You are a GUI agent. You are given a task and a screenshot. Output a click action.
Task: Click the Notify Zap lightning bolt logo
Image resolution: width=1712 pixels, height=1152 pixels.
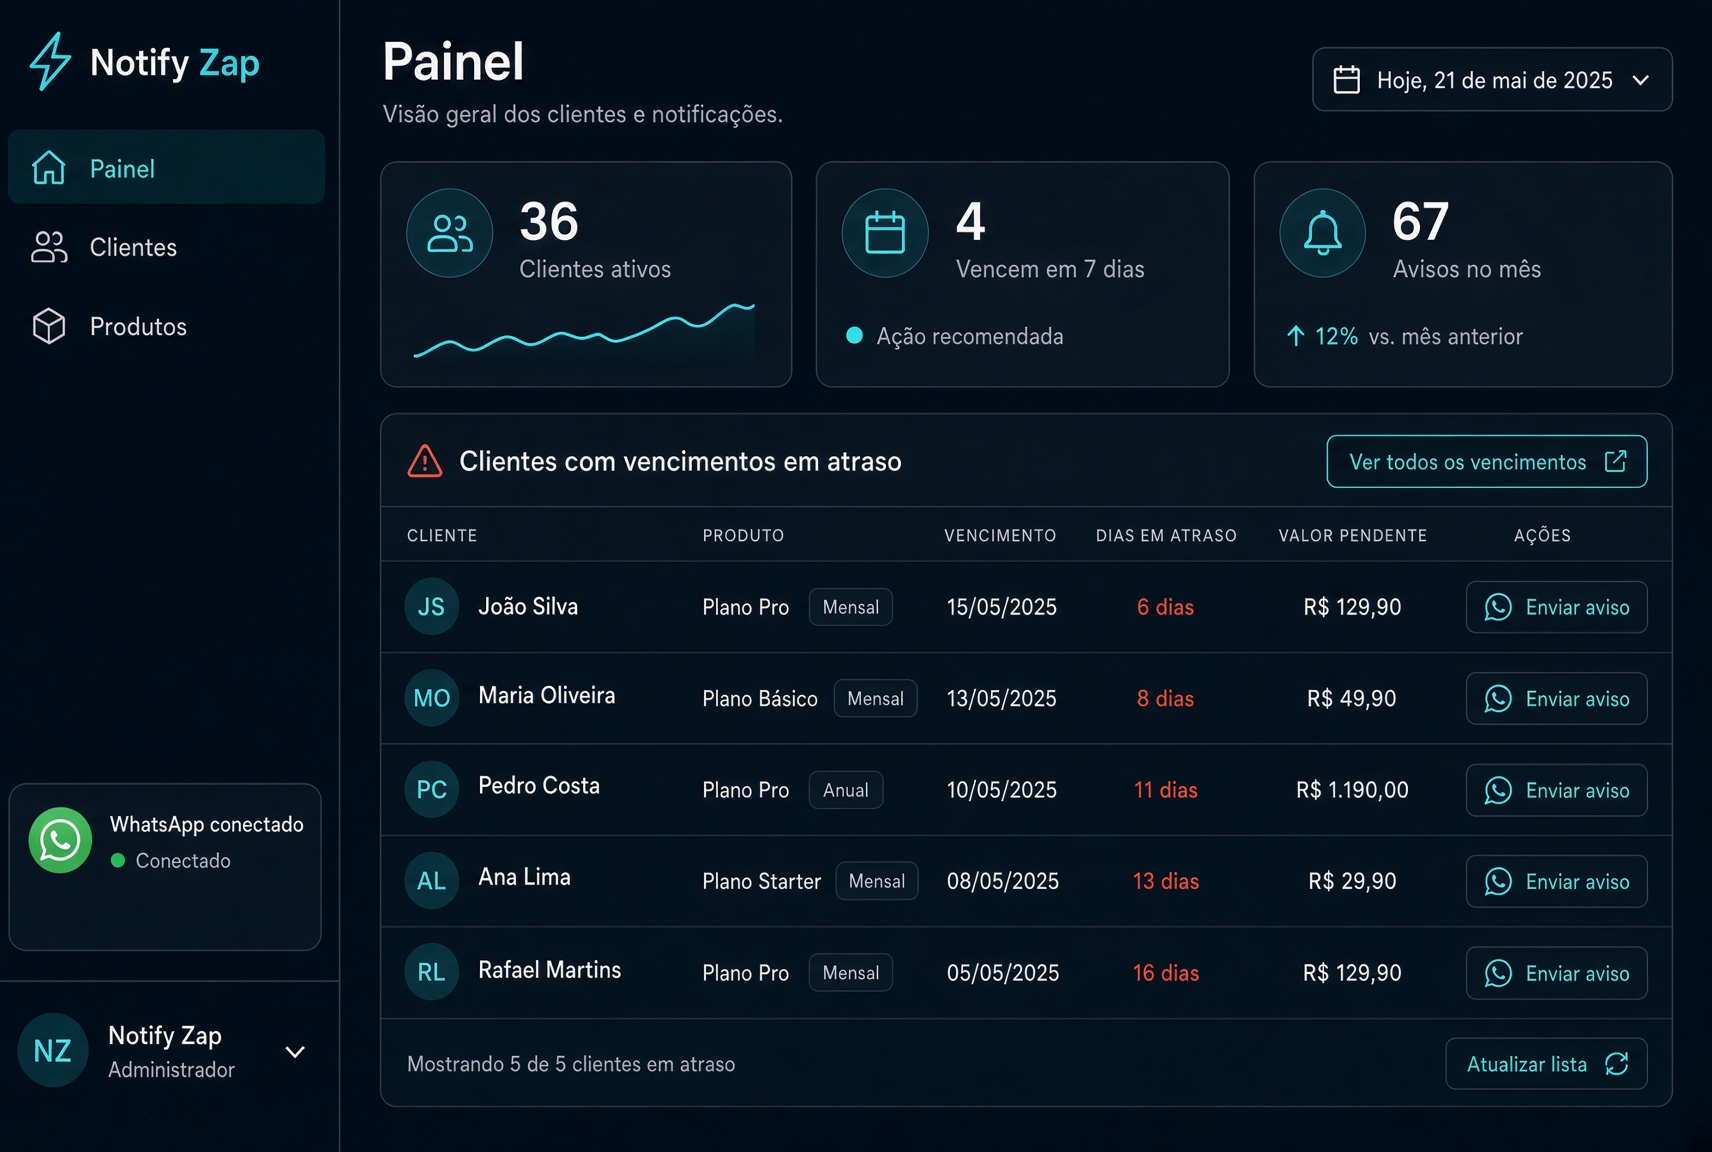(49, 62)
